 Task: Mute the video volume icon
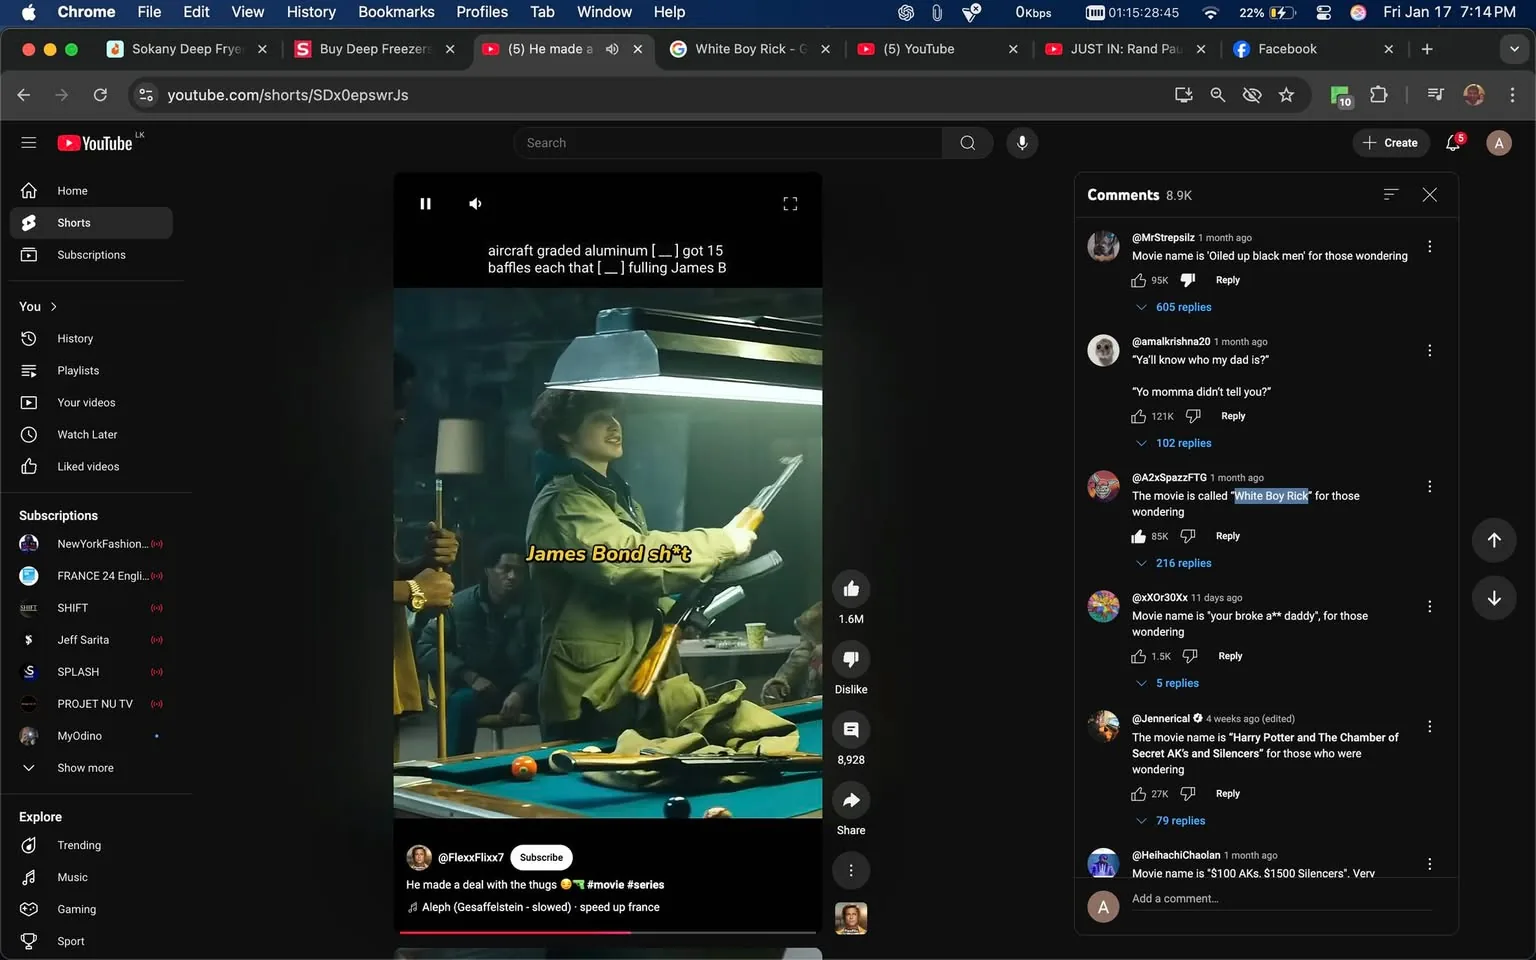tap(475, 204)
